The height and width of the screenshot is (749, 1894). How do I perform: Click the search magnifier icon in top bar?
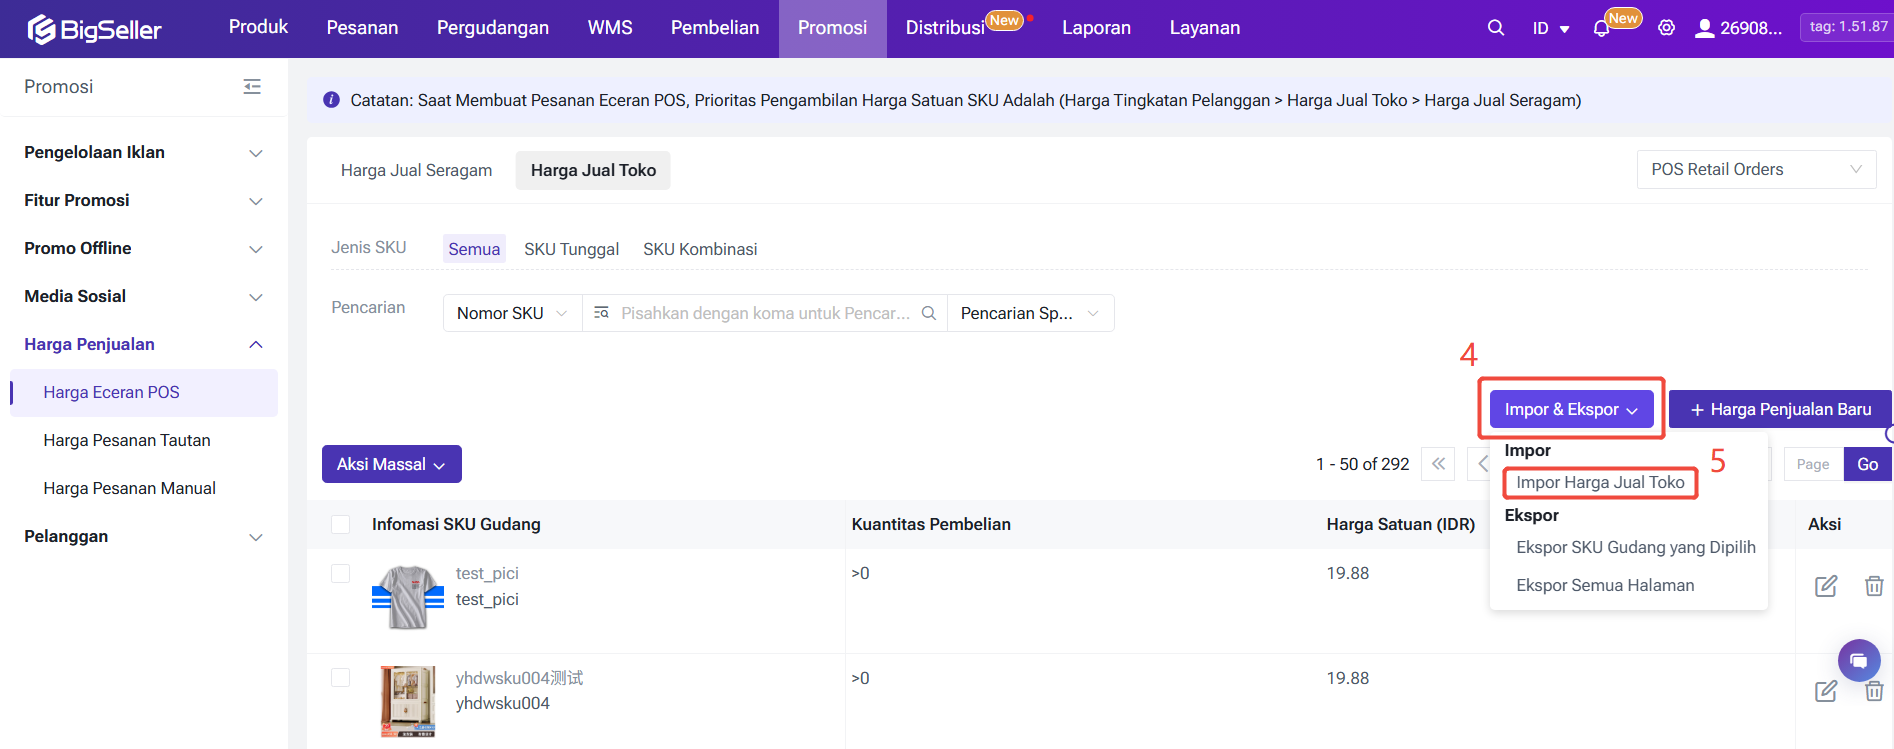(1495, 28)
